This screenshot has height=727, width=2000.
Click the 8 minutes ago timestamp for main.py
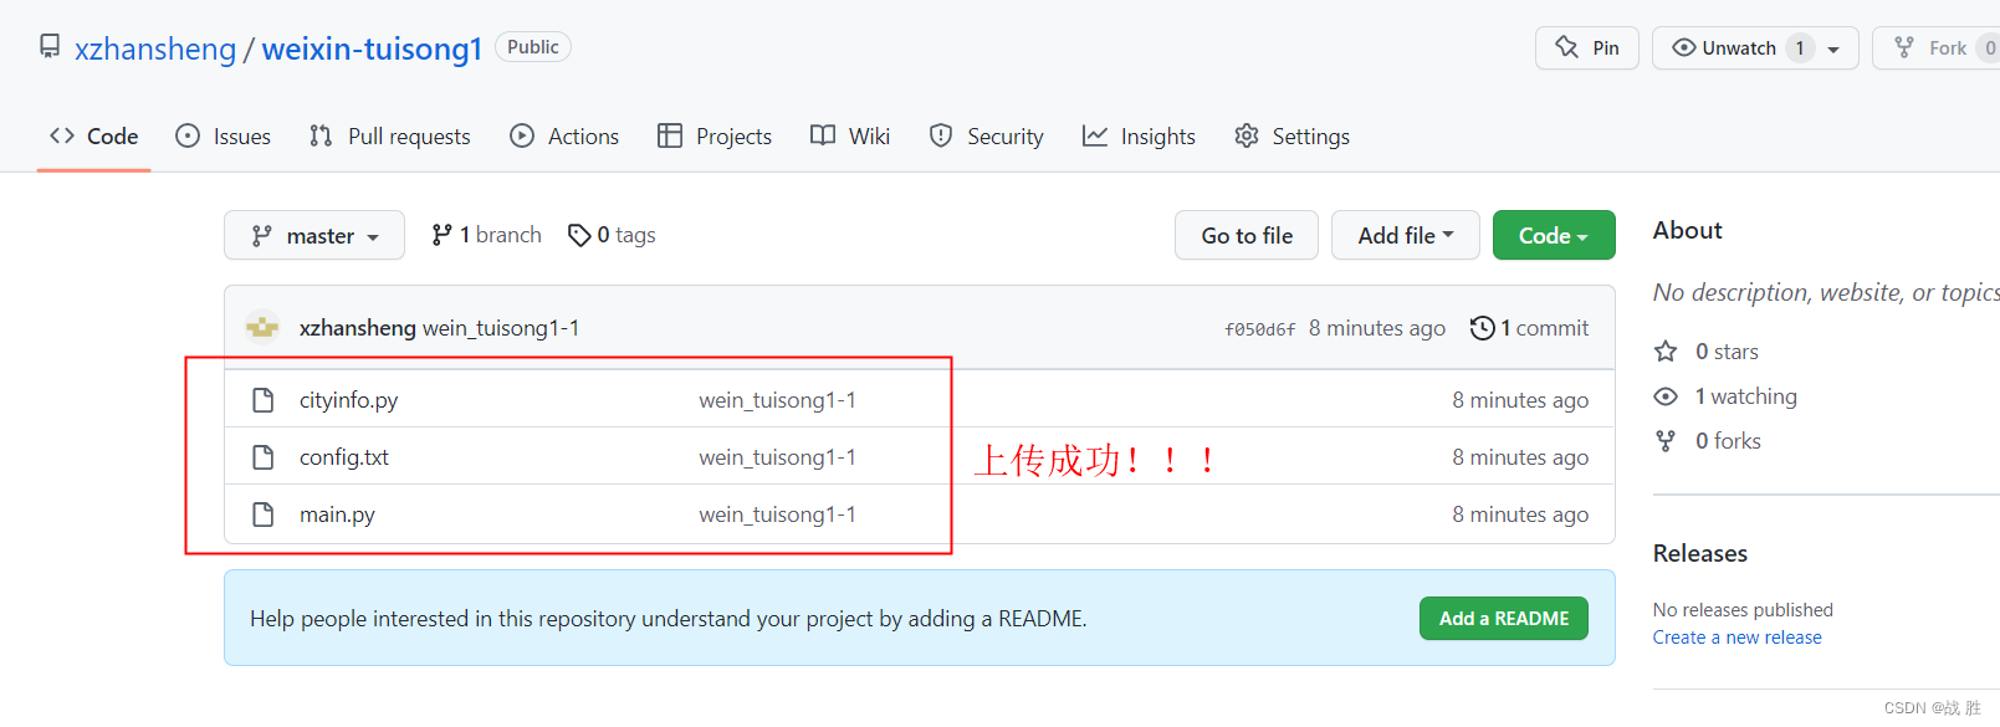[1520, 514]
